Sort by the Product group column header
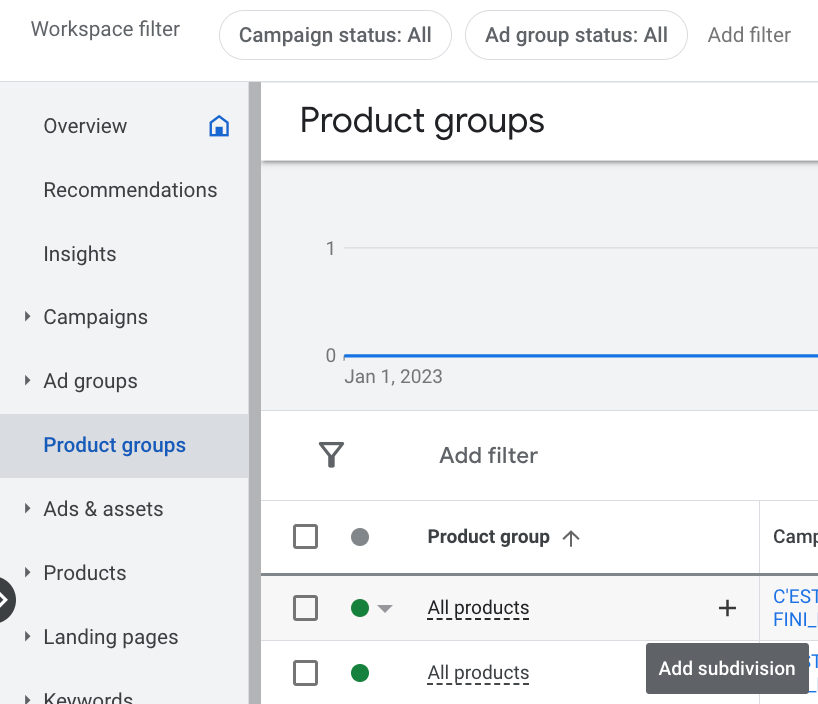 pyautogui.click(x=488, y=536)
